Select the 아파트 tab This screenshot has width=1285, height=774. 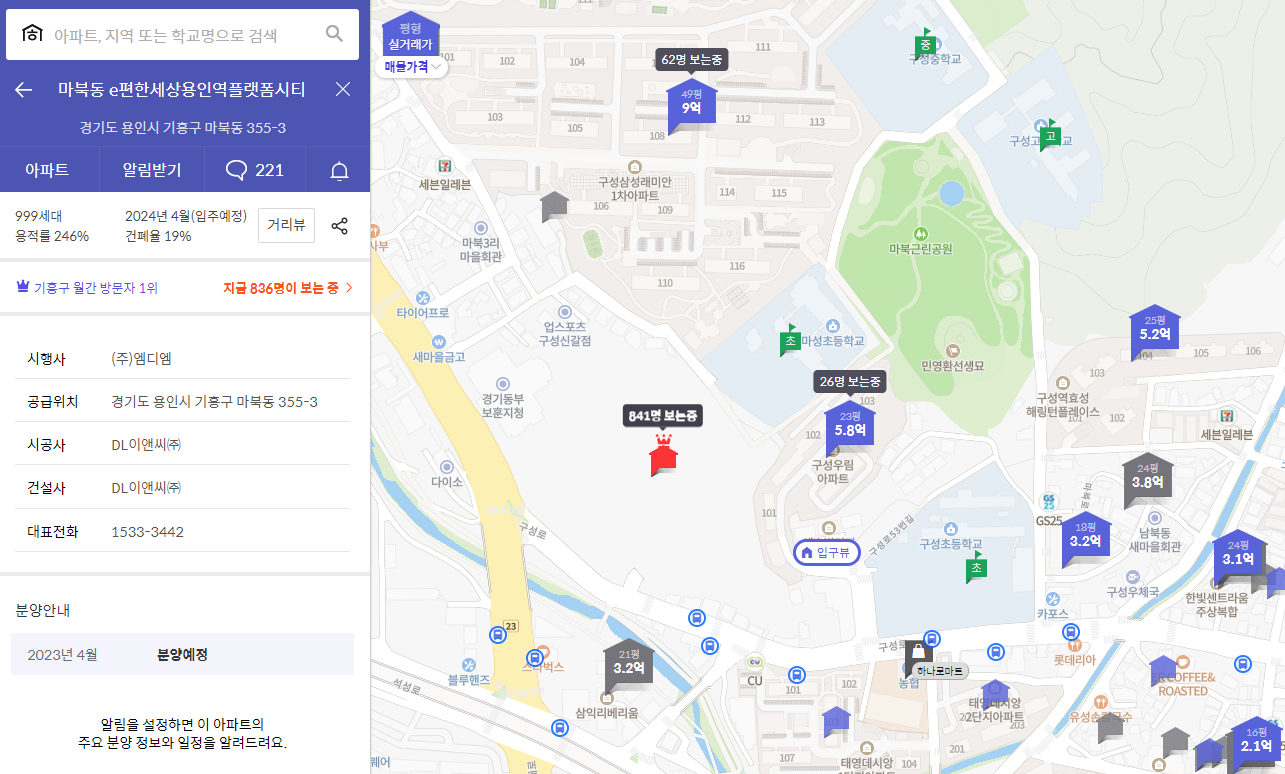(x=47, y=170)
